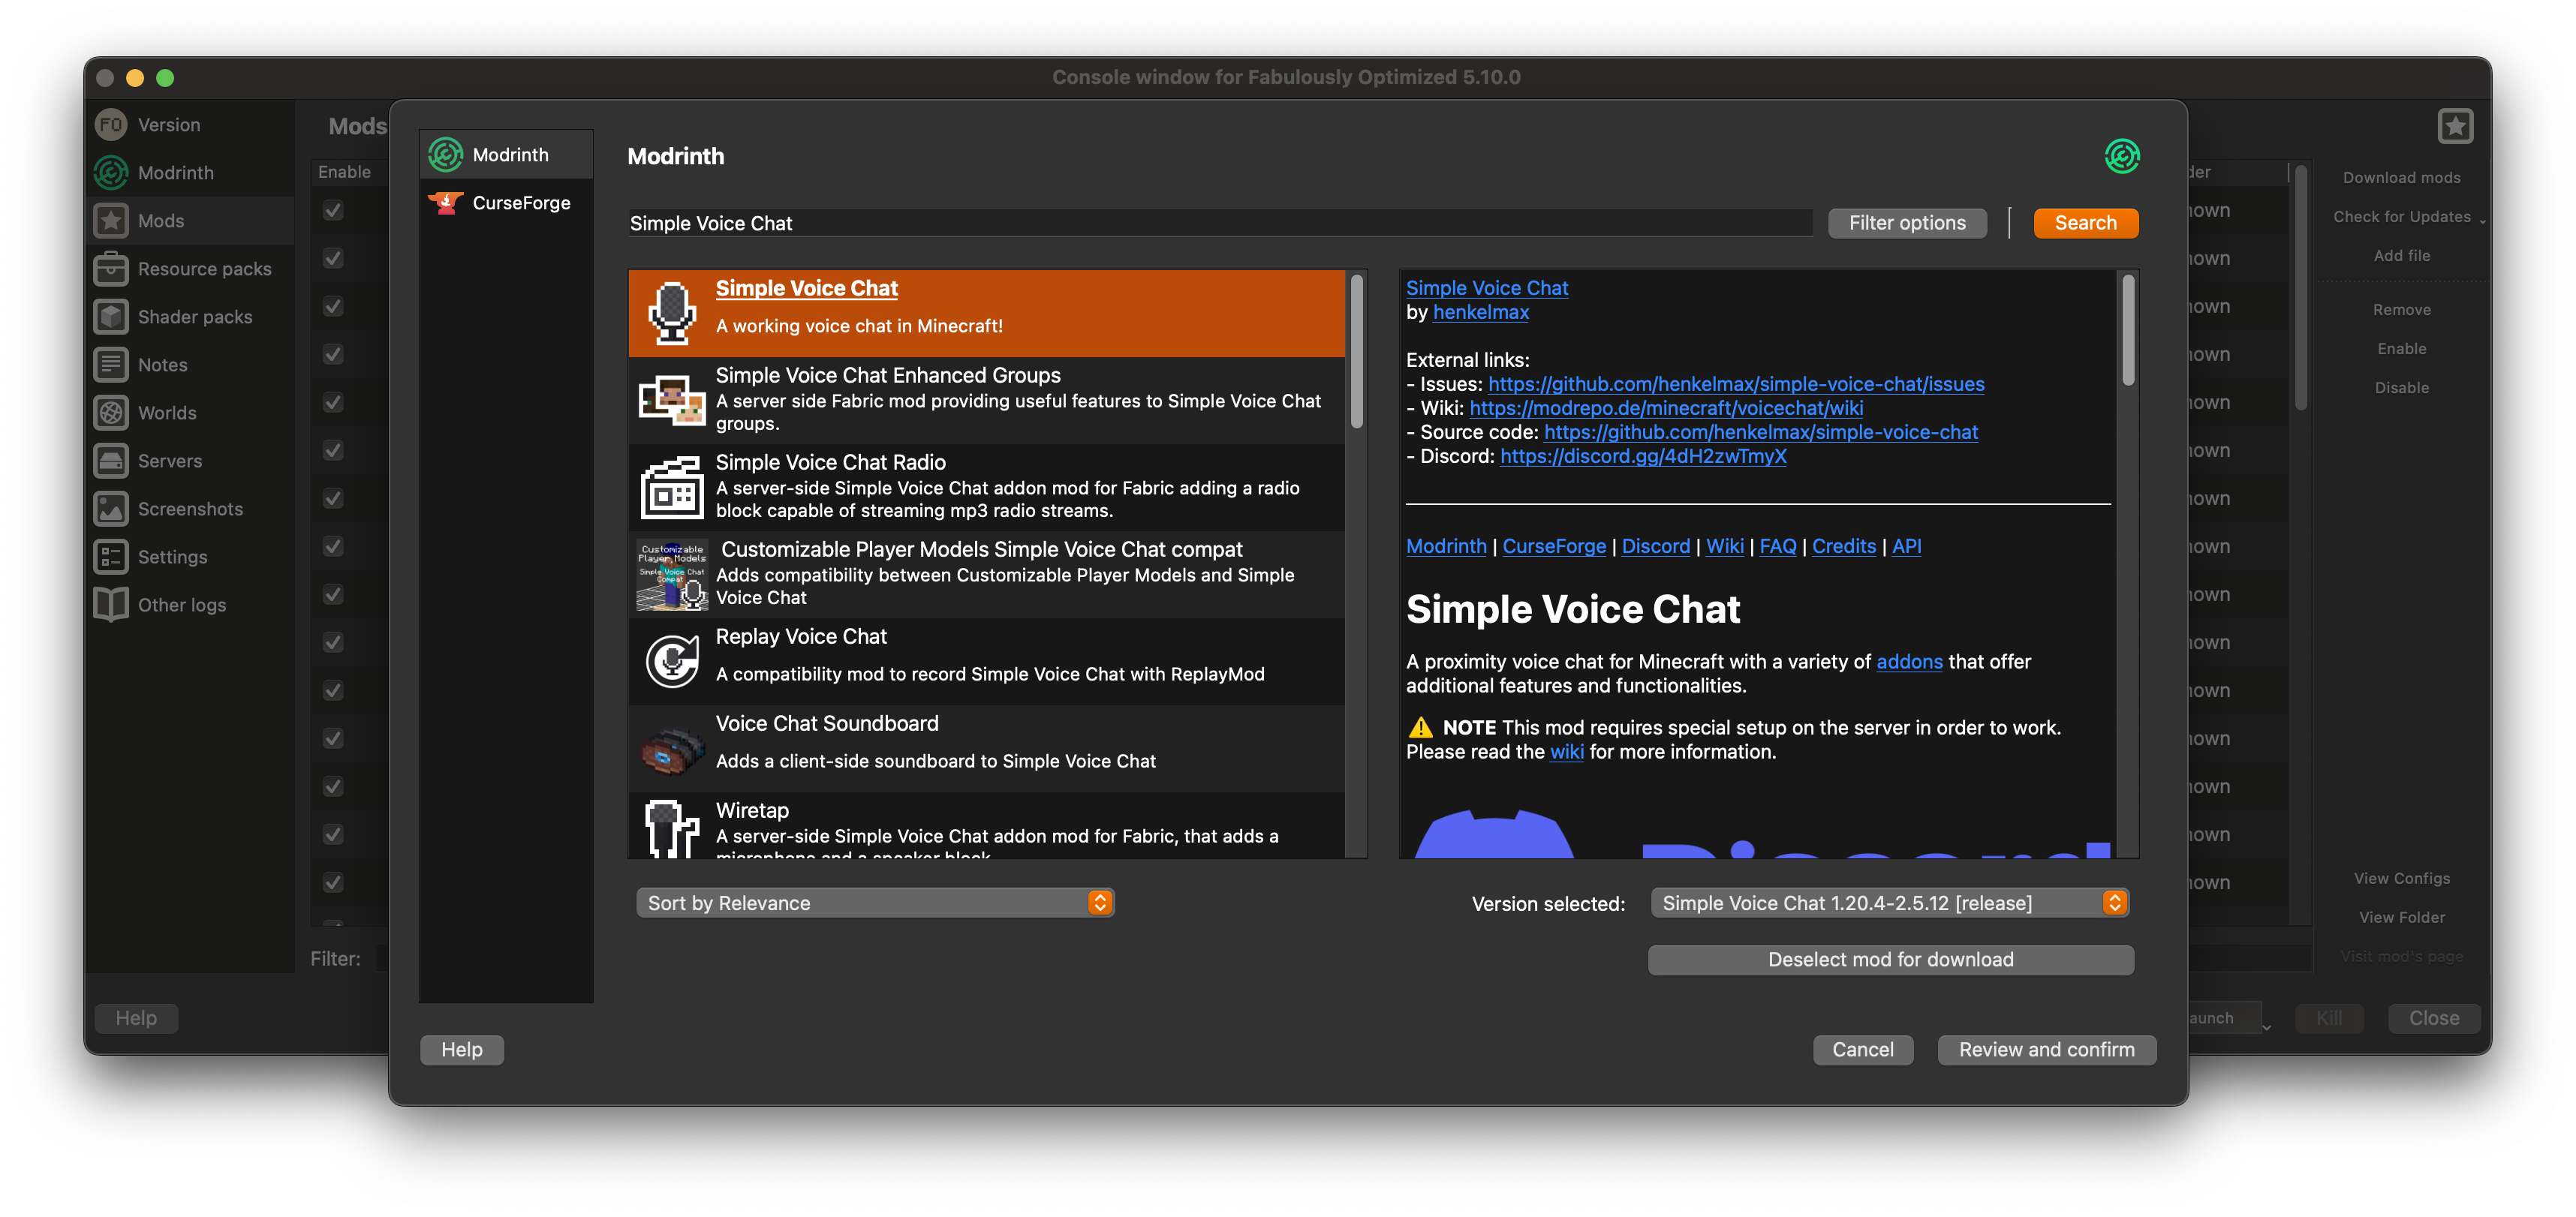This screenshot has height=1217, width=2576.
Task: Click the console window Help button
Action: click(x=136, y=1018)
